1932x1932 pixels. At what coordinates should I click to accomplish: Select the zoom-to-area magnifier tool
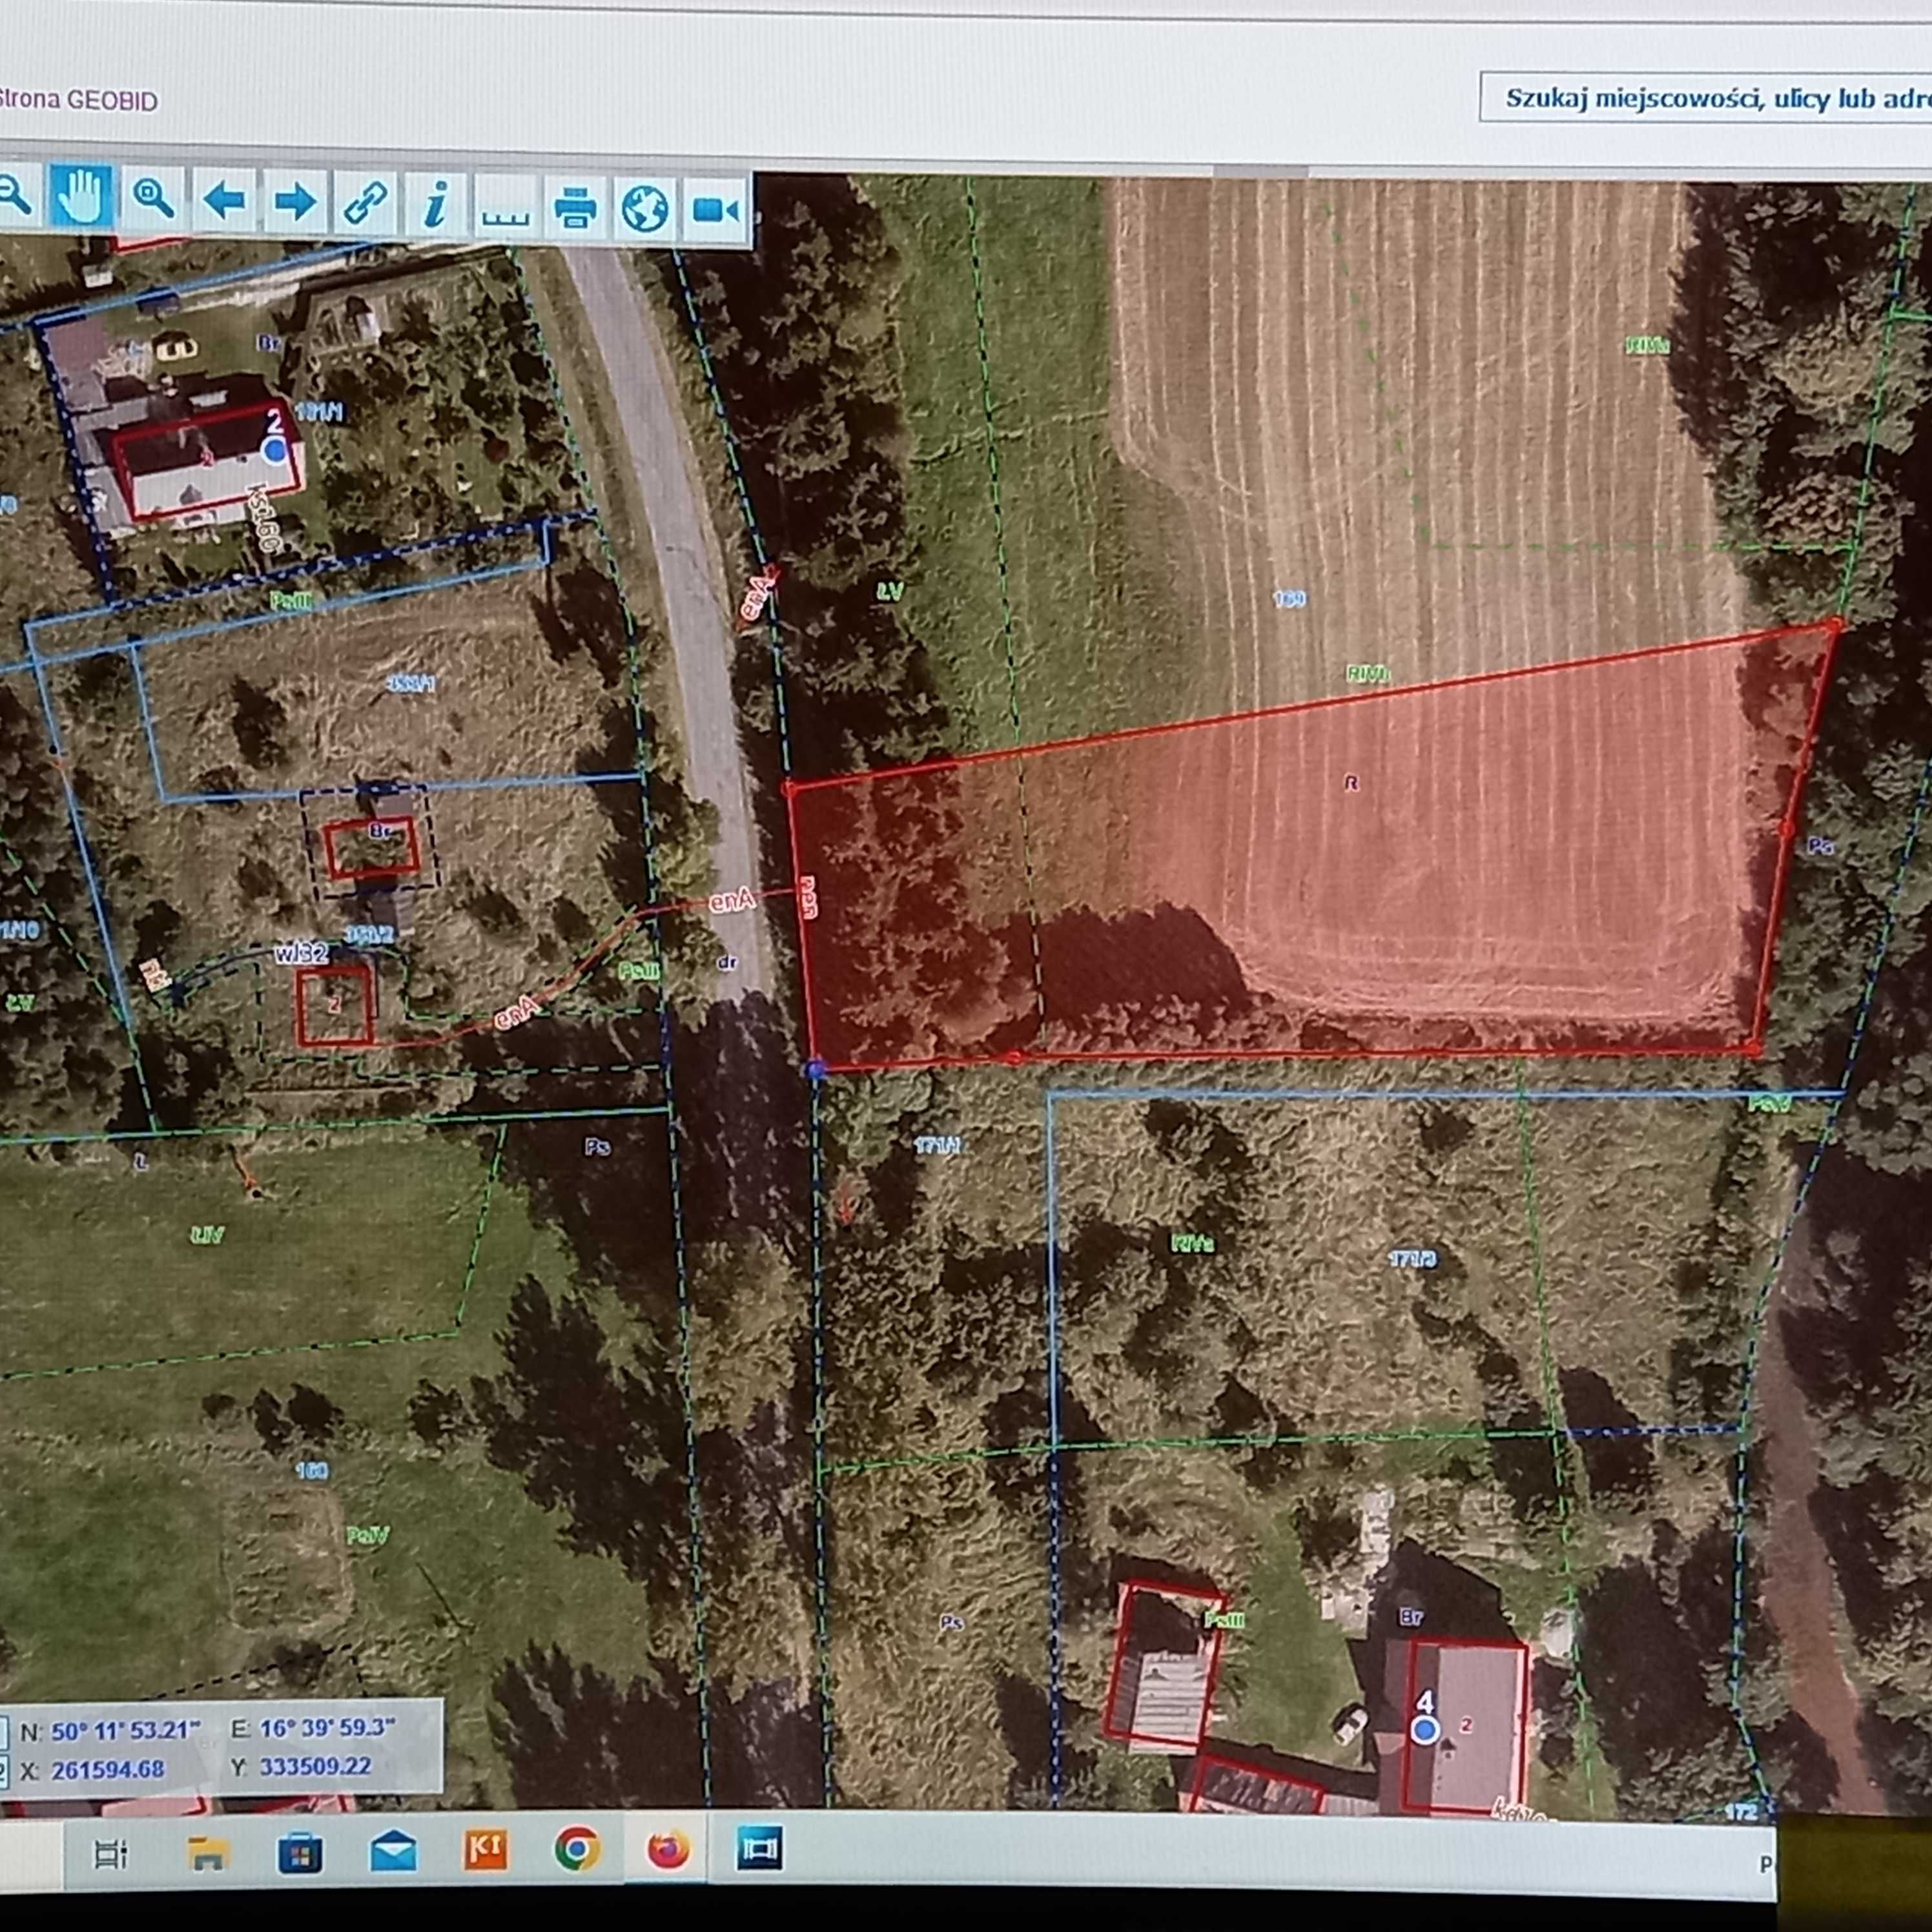coord(153,199)
